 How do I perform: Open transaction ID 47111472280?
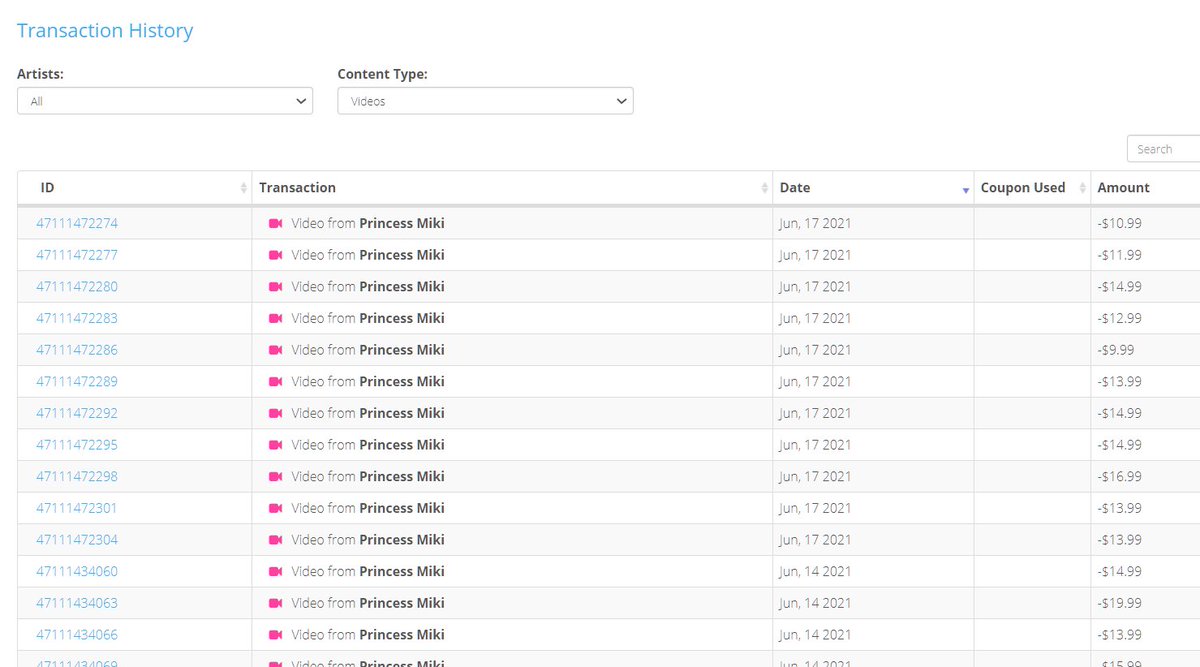point(77,287)
